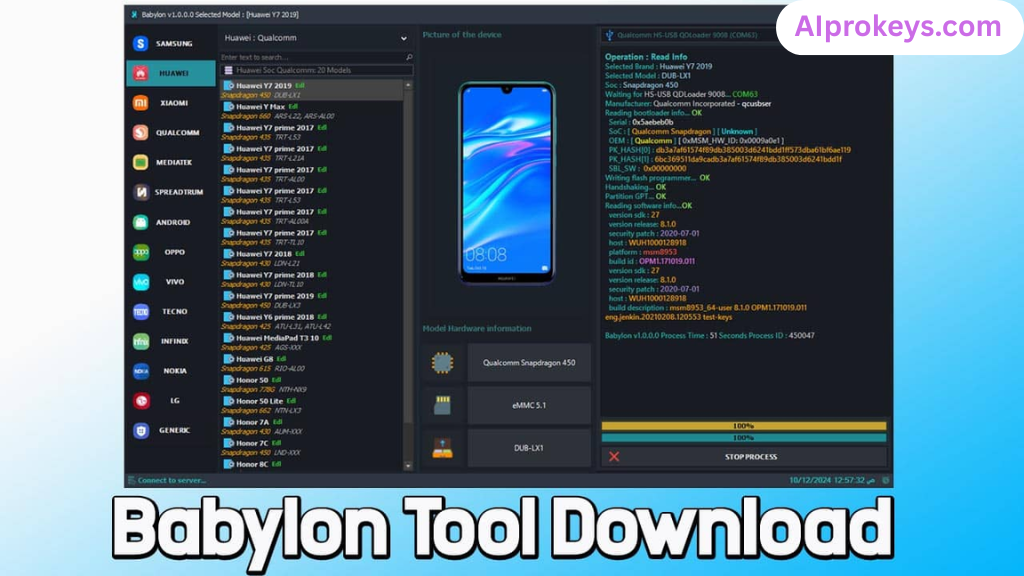This screenshot has width=1024, height=576.
Task: Click the eMMC 5.1 button
Action: pos(529,405)
